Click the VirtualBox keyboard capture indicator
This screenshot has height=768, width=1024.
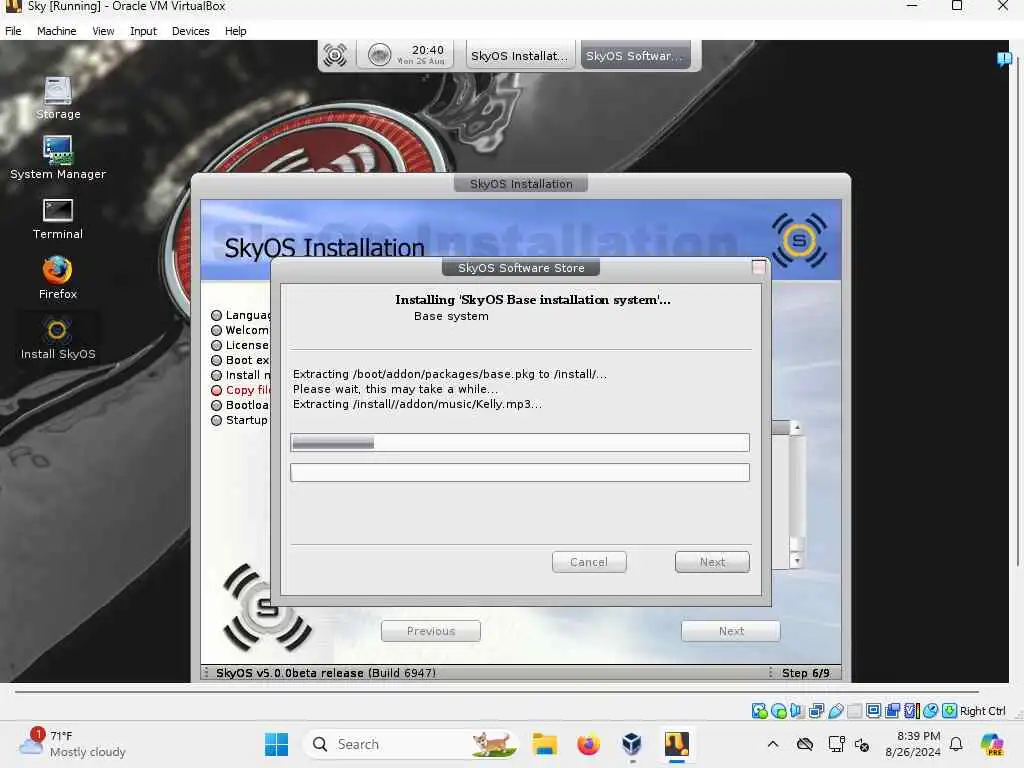950,711
